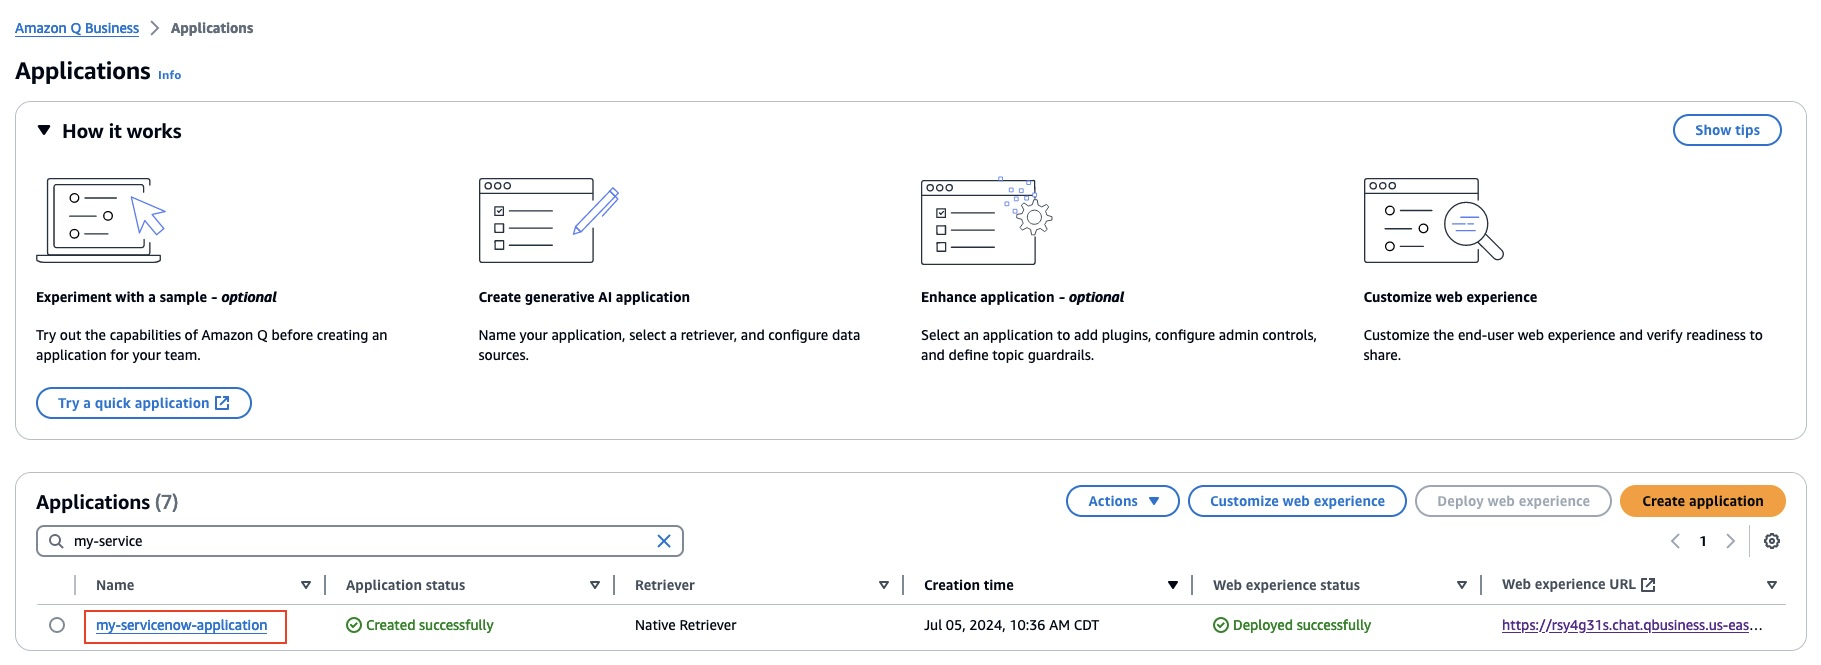
Task: Click the Jul 05, 2024 creation time cell
Action: coord(1011,625)
